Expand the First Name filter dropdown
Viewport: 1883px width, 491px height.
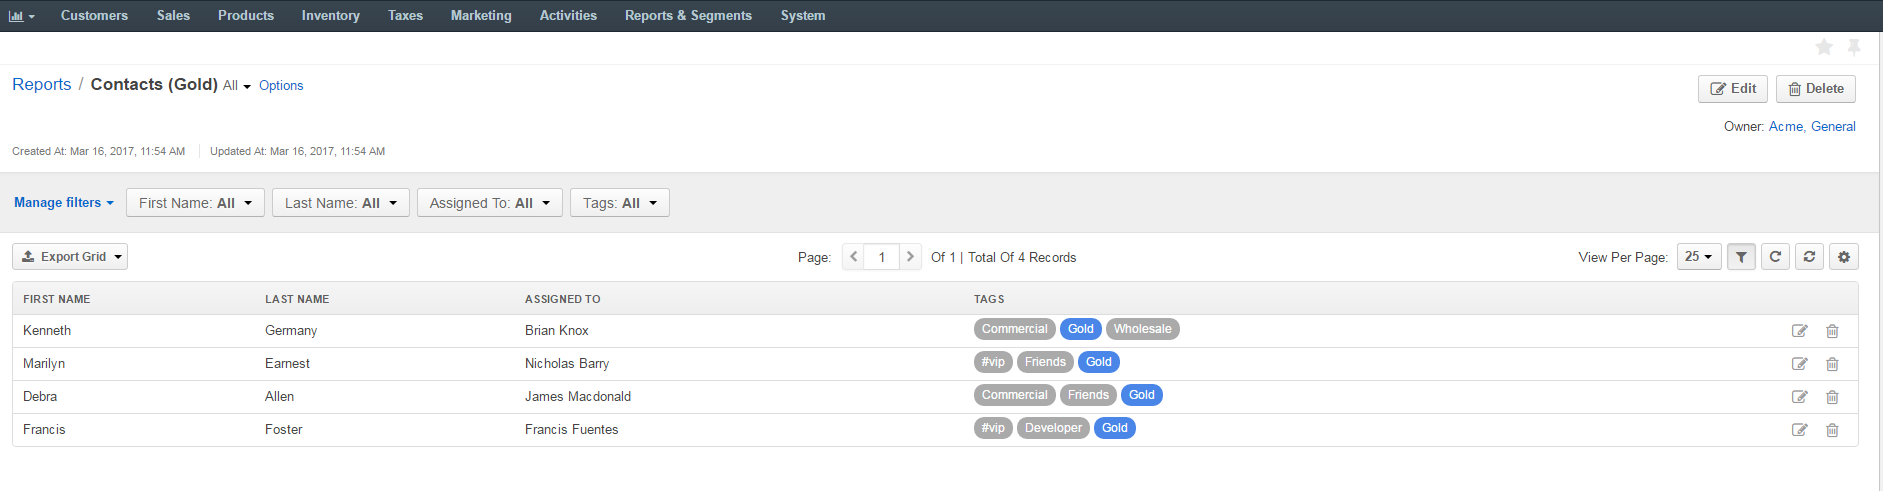(x=196, y=203)
